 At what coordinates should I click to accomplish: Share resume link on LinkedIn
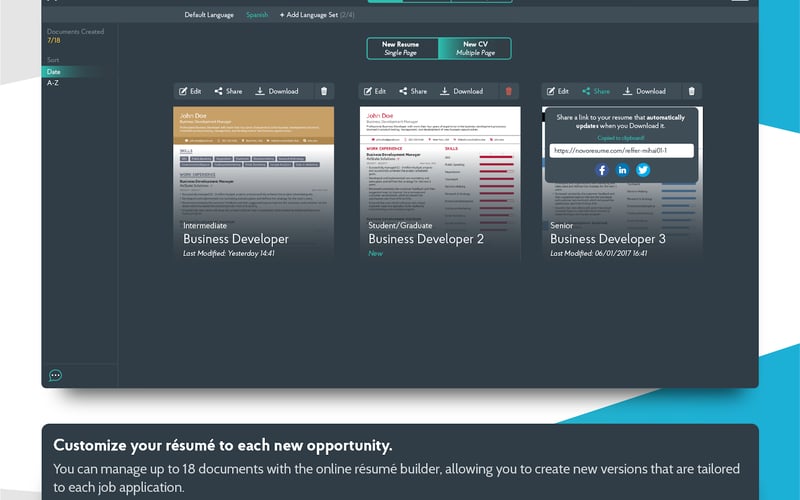[x=622, y=170]
